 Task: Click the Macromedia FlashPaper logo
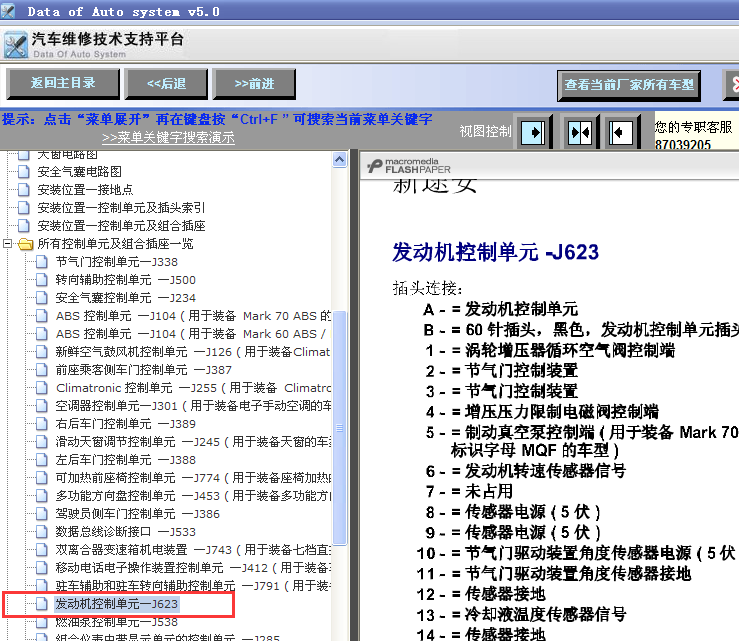pos(409,166)
